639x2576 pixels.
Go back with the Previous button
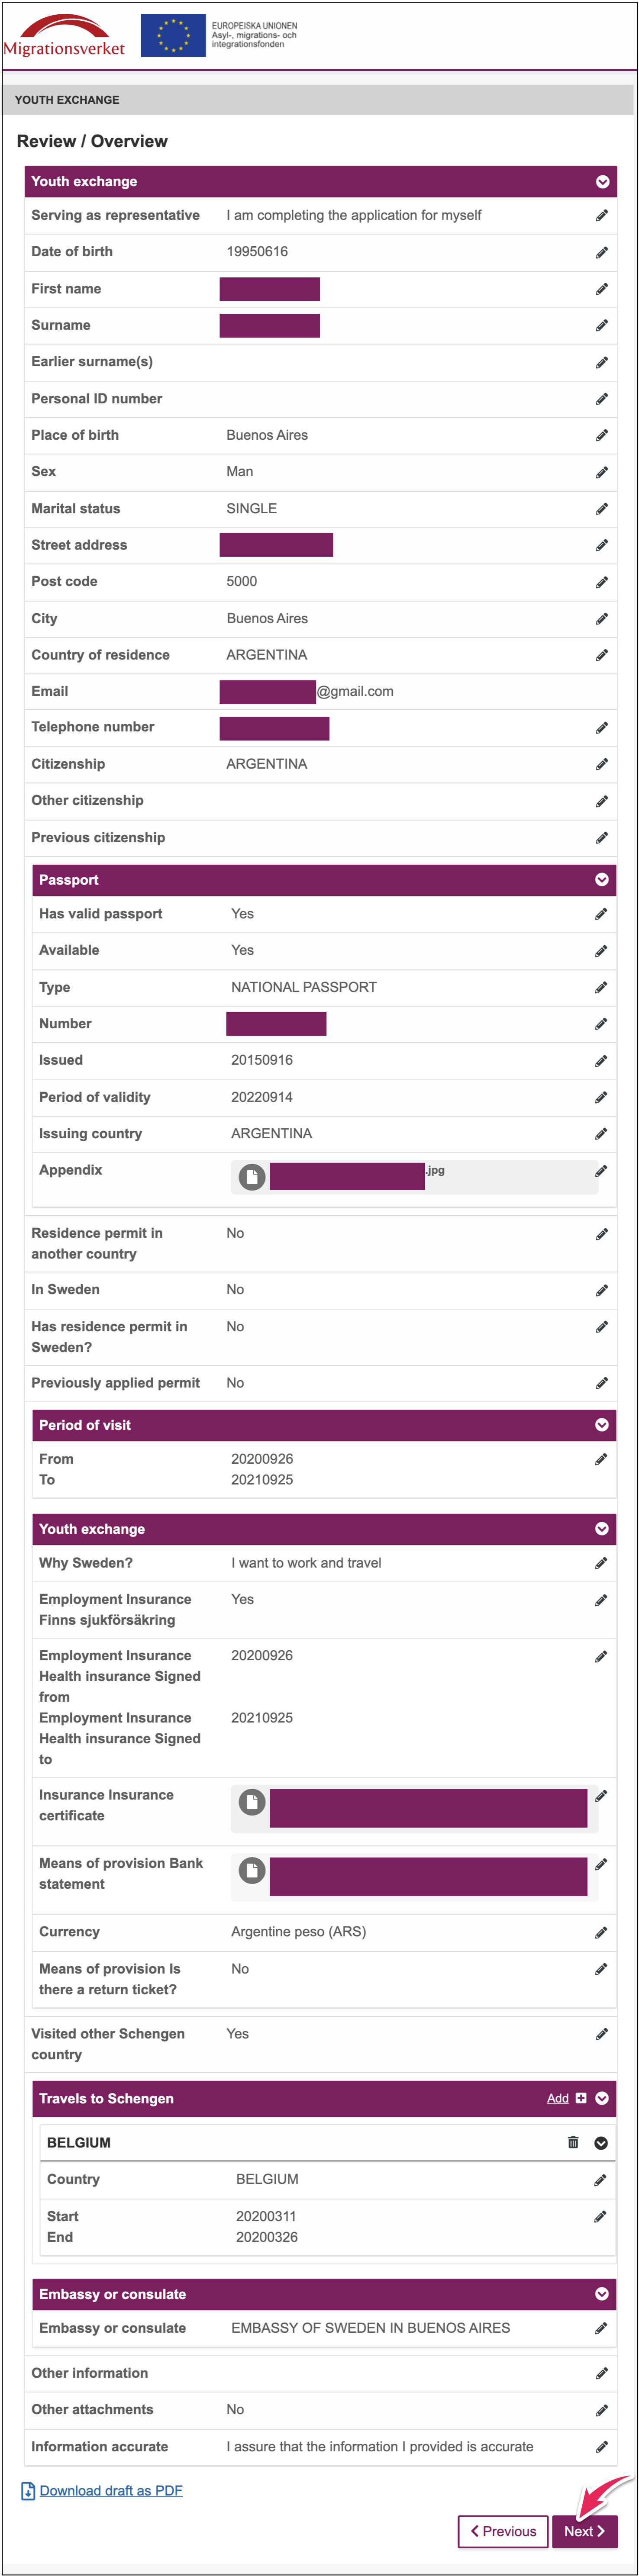[x=503, y=2531]
